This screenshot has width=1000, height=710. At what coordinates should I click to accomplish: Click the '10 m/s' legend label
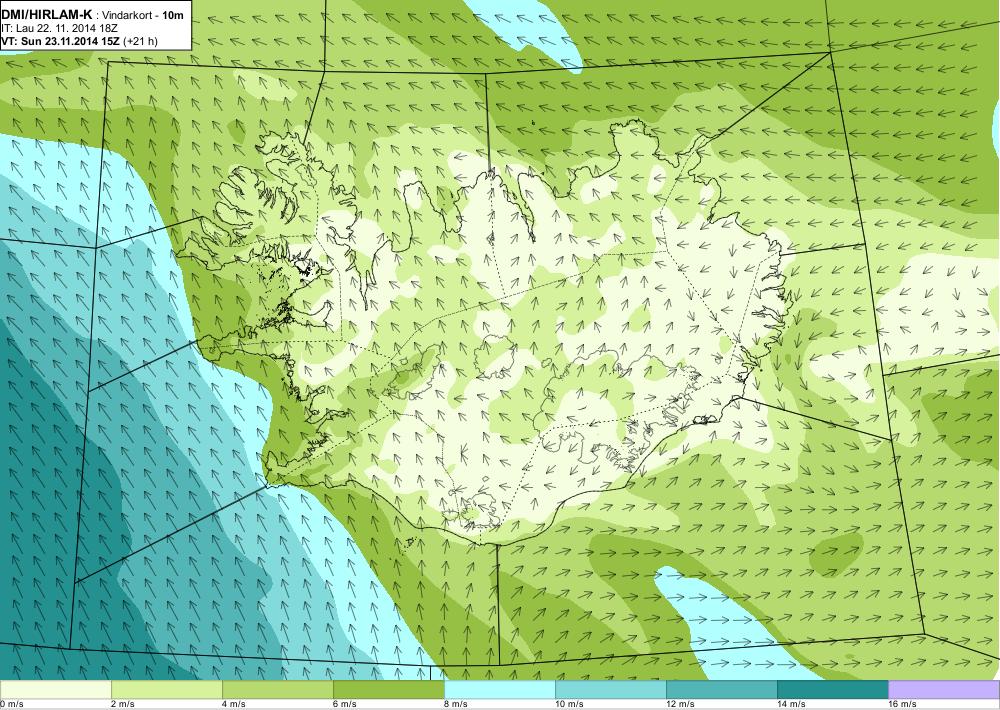pos(570,704)
